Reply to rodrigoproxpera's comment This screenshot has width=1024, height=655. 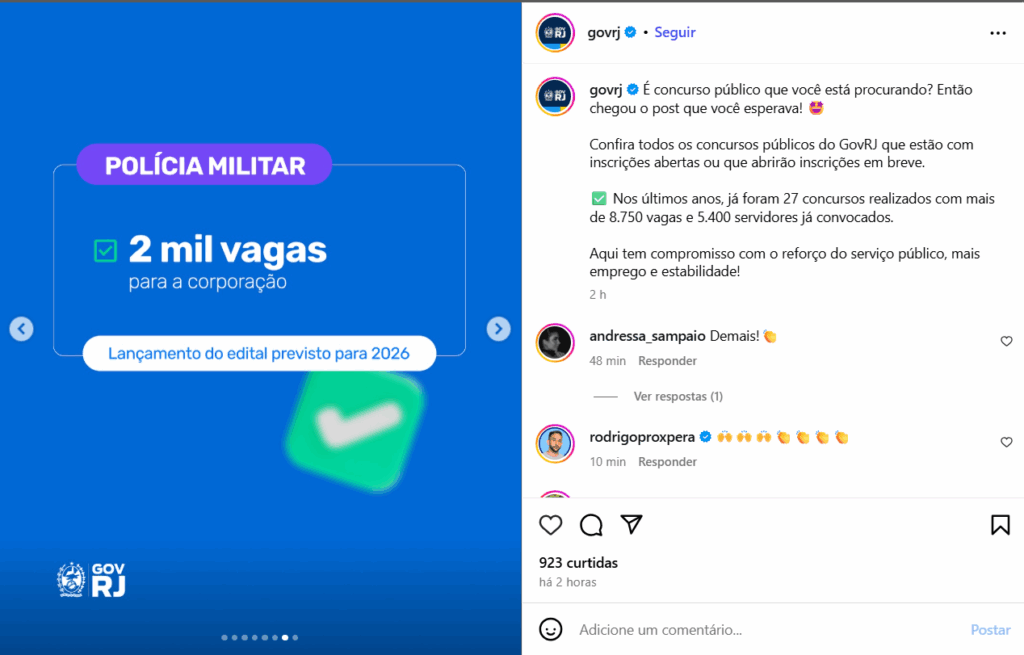667,462
